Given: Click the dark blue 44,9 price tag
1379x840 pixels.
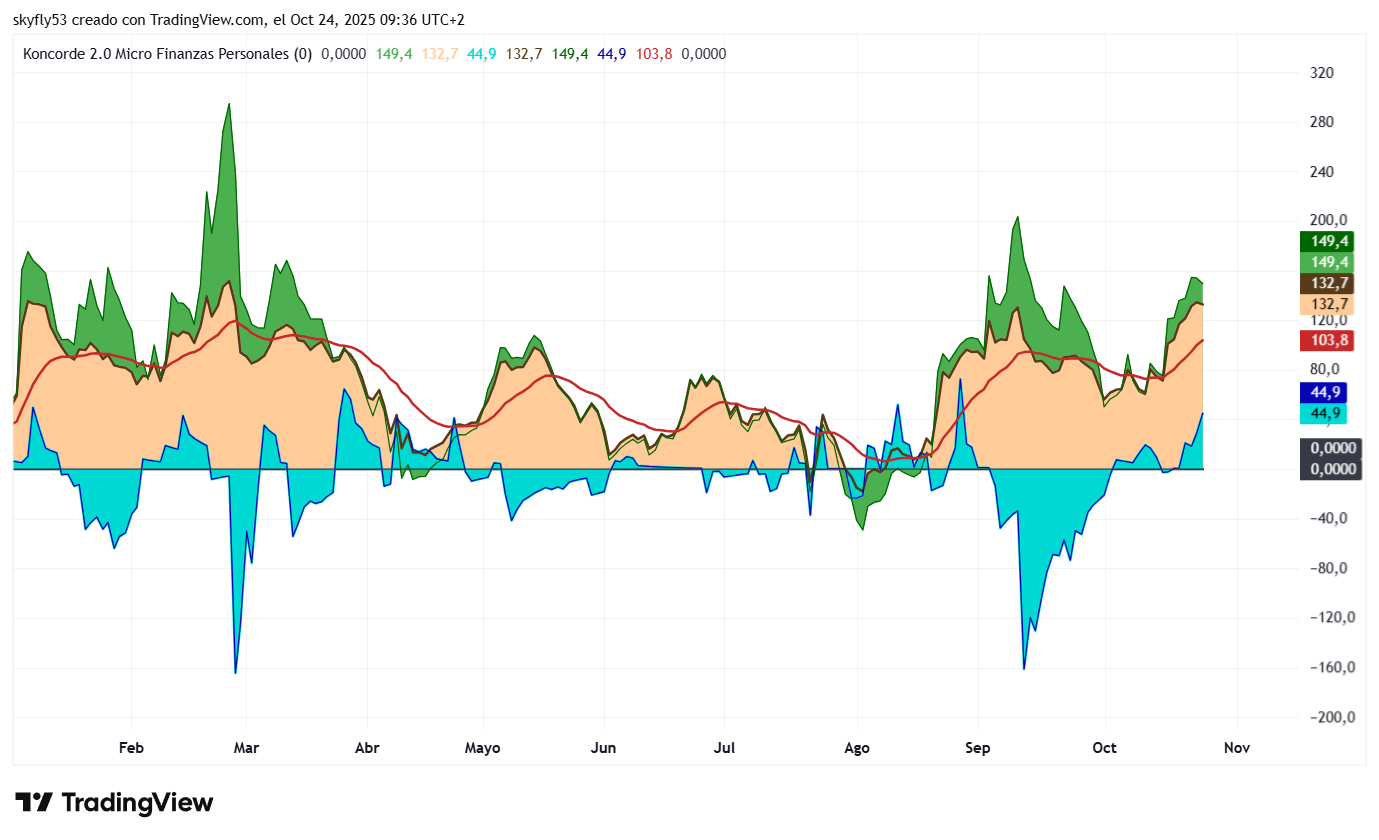Looking at the screenshot, I should (x=1323, y=392).
